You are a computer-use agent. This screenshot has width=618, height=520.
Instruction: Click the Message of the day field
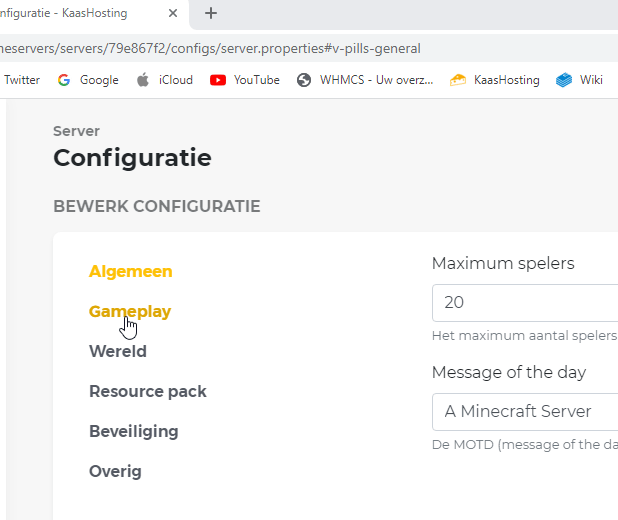pyautogui.click(x=525, y=411)
